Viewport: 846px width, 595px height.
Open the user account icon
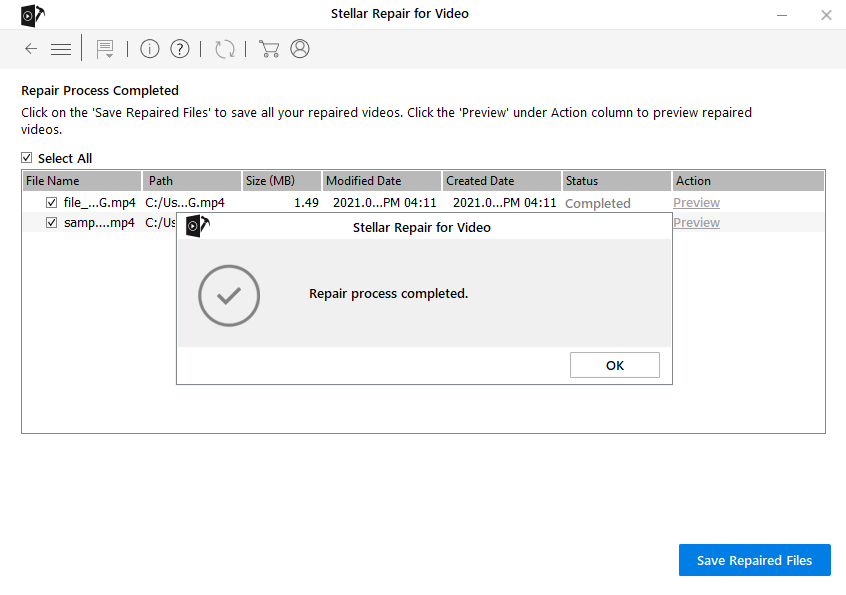300,49
